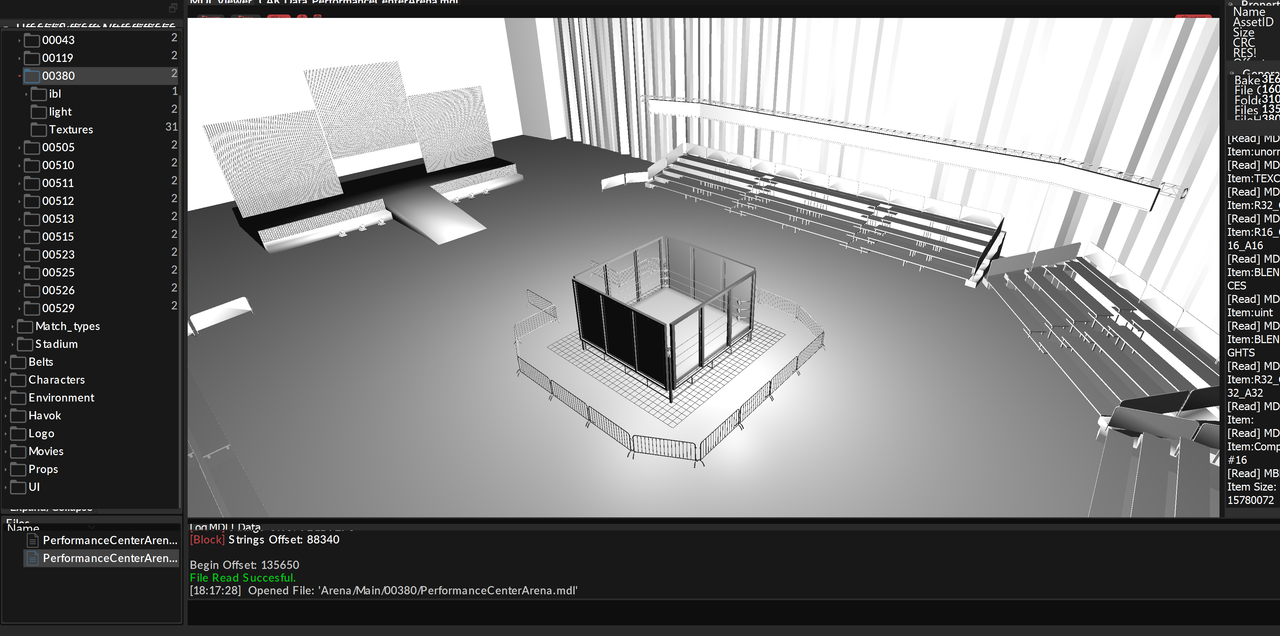
Task: Click the 'Begin Offset: 135650' log line
Action: click(244, 565)
